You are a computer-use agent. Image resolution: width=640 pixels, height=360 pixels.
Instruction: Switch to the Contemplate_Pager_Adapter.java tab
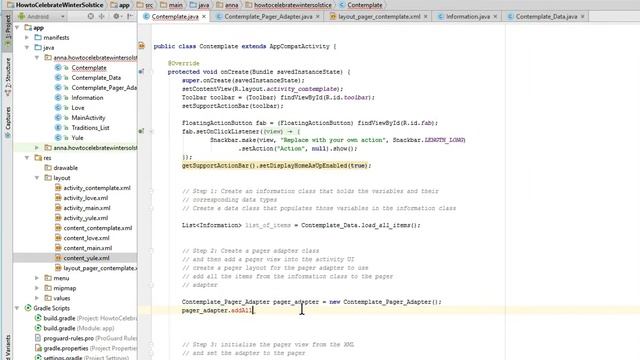tap(268, 17)
